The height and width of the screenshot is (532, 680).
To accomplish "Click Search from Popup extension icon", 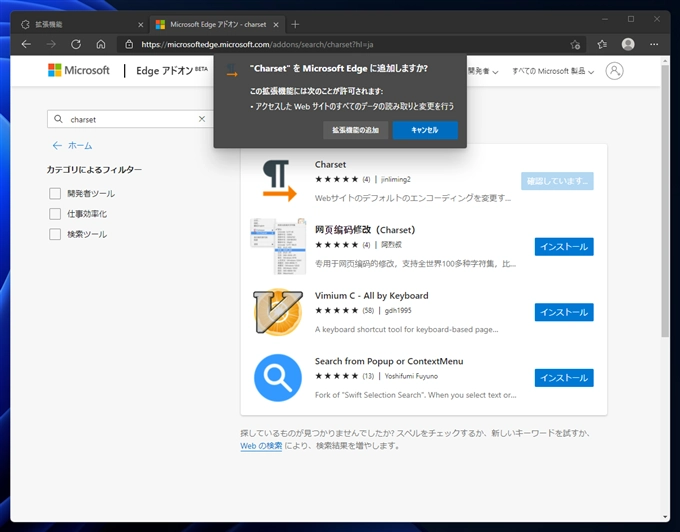I will click(278, 378).
